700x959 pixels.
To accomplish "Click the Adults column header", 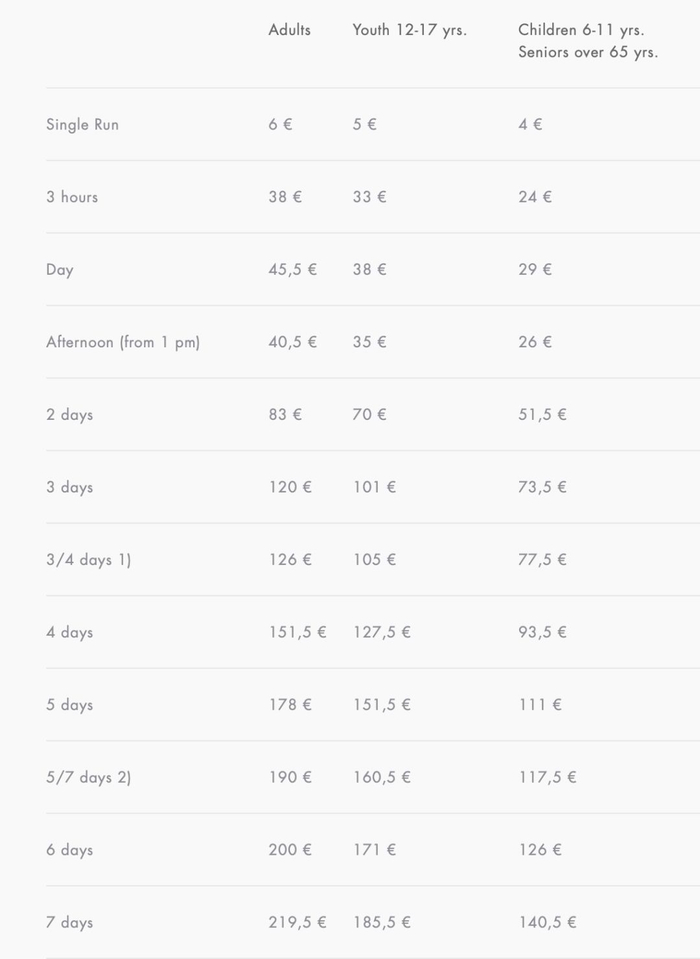I will click(289, 30).
